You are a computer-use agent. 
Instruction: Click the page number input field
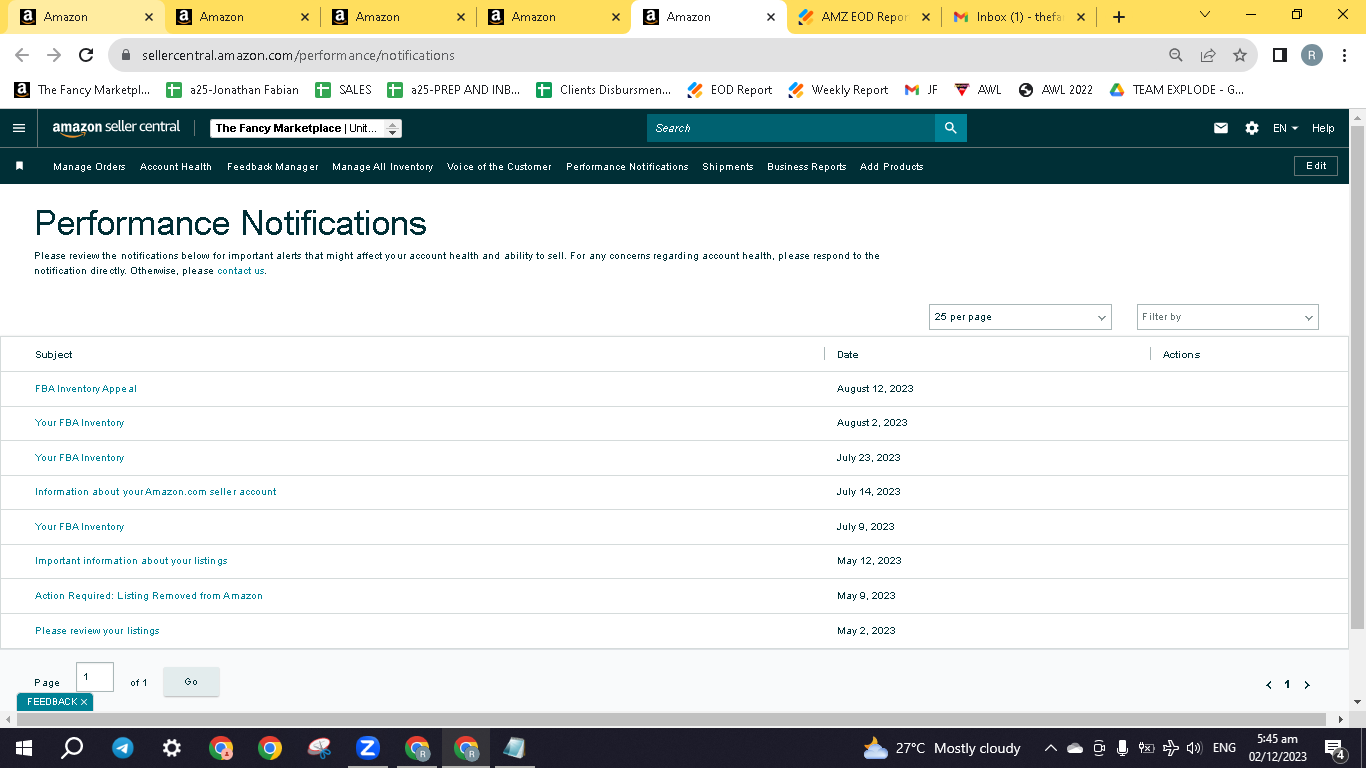coord(95,677)
